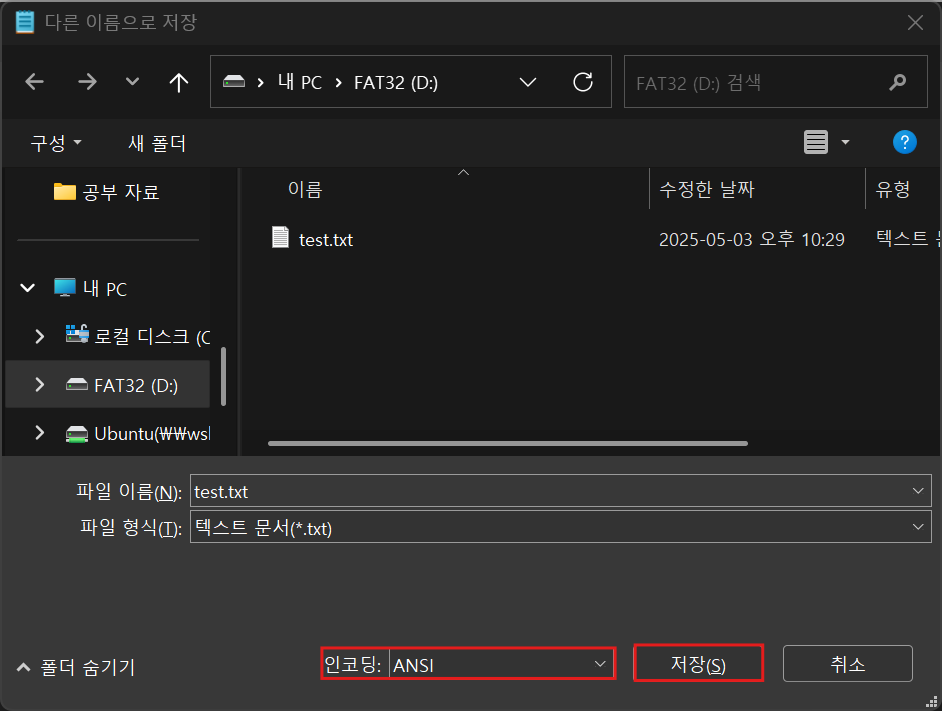Open the 구성 menu
The height and width of the screenshot is (711, 942).
click(x=56, y=143)
